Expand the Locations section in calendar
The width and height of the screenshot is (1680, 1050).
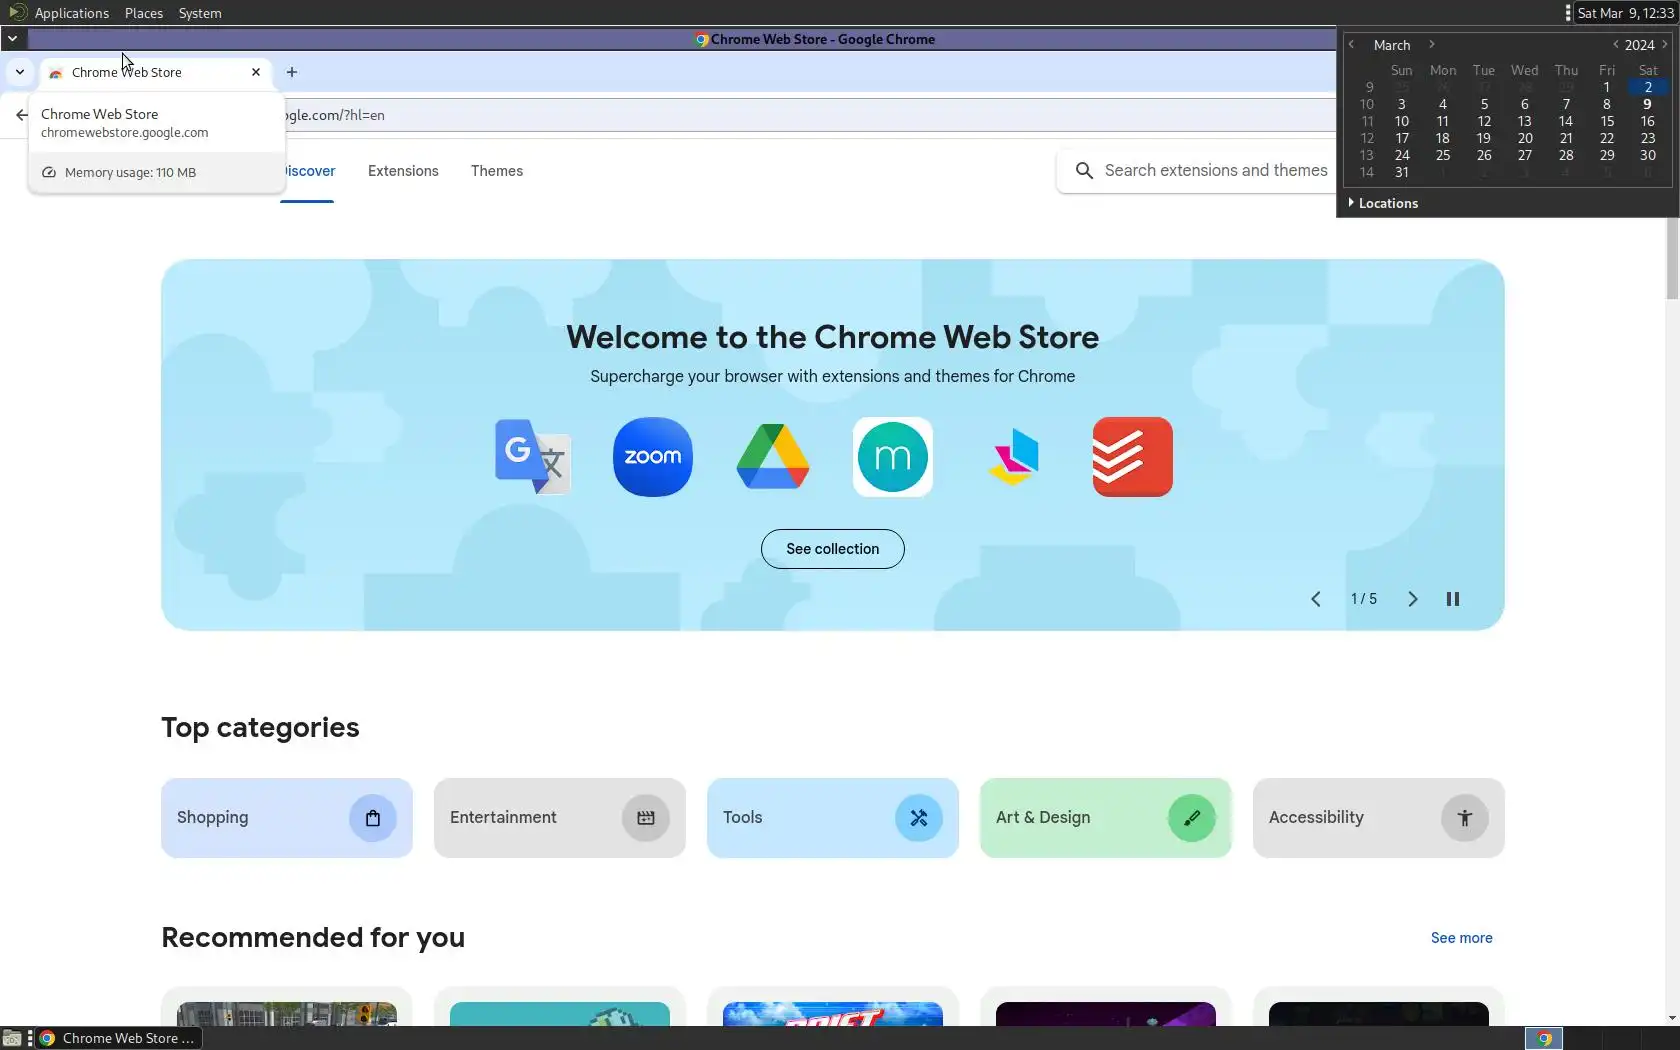1383,203
